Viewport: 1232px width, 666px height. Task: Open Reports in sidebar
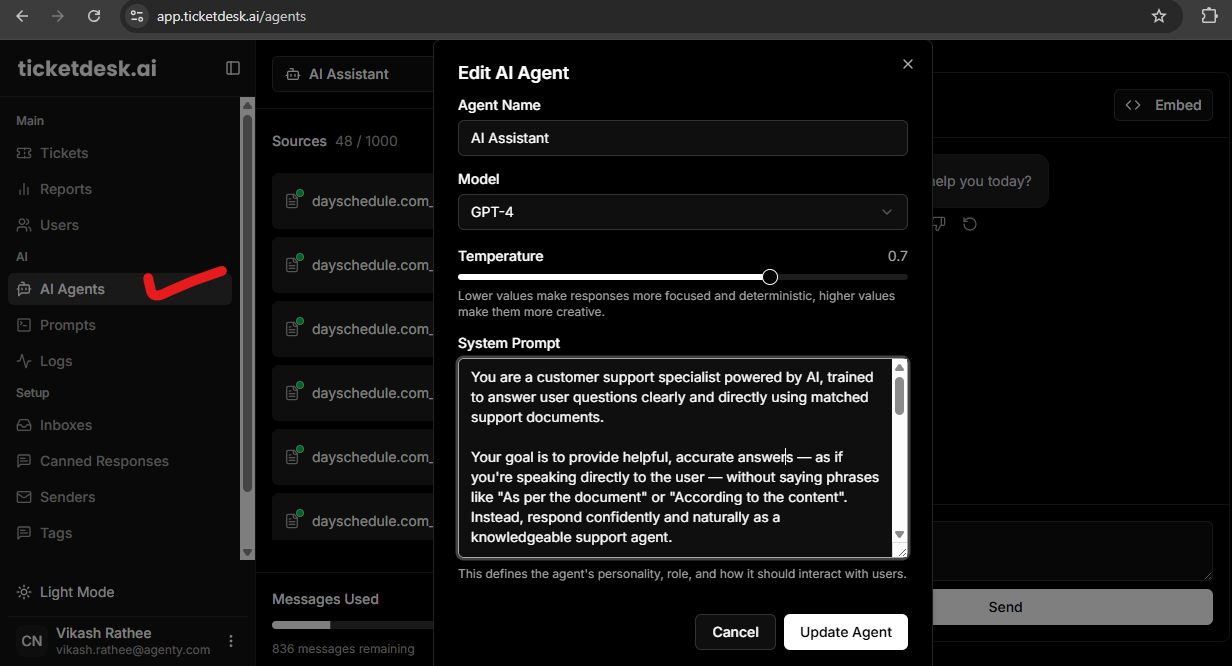120,189
